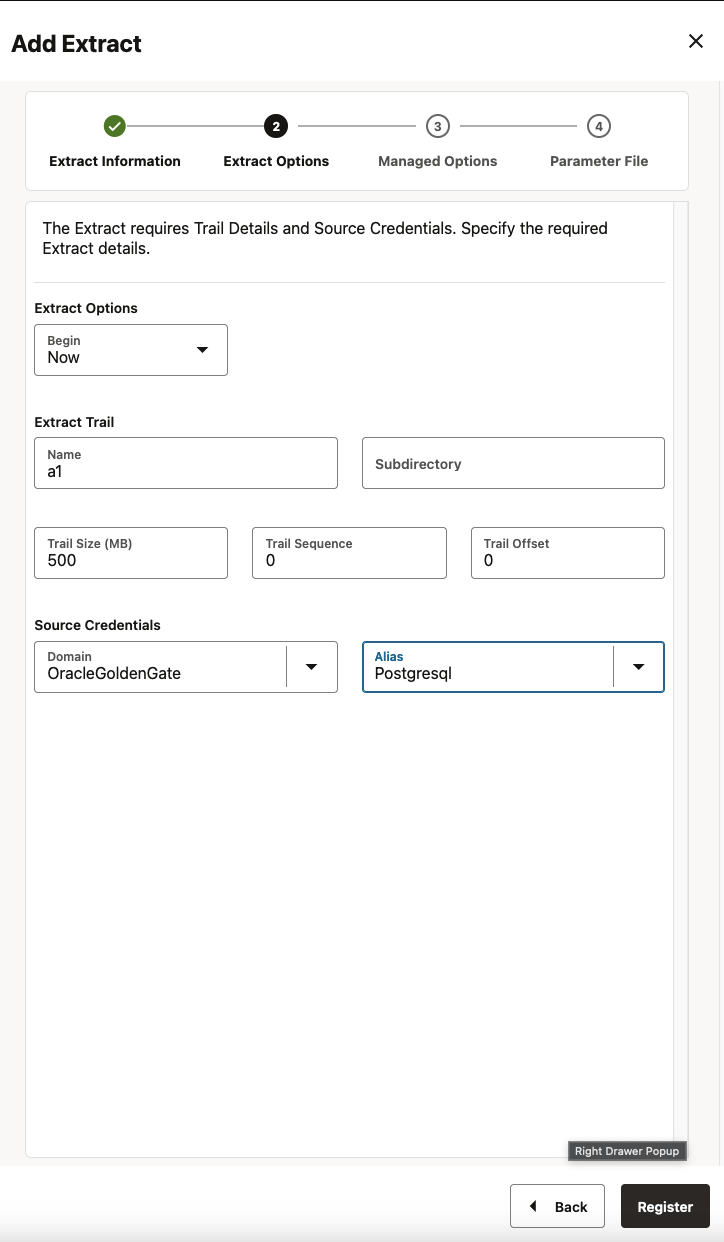
Task: Select step 2 Extract Options circle icon
Action: tap(276, 126)
